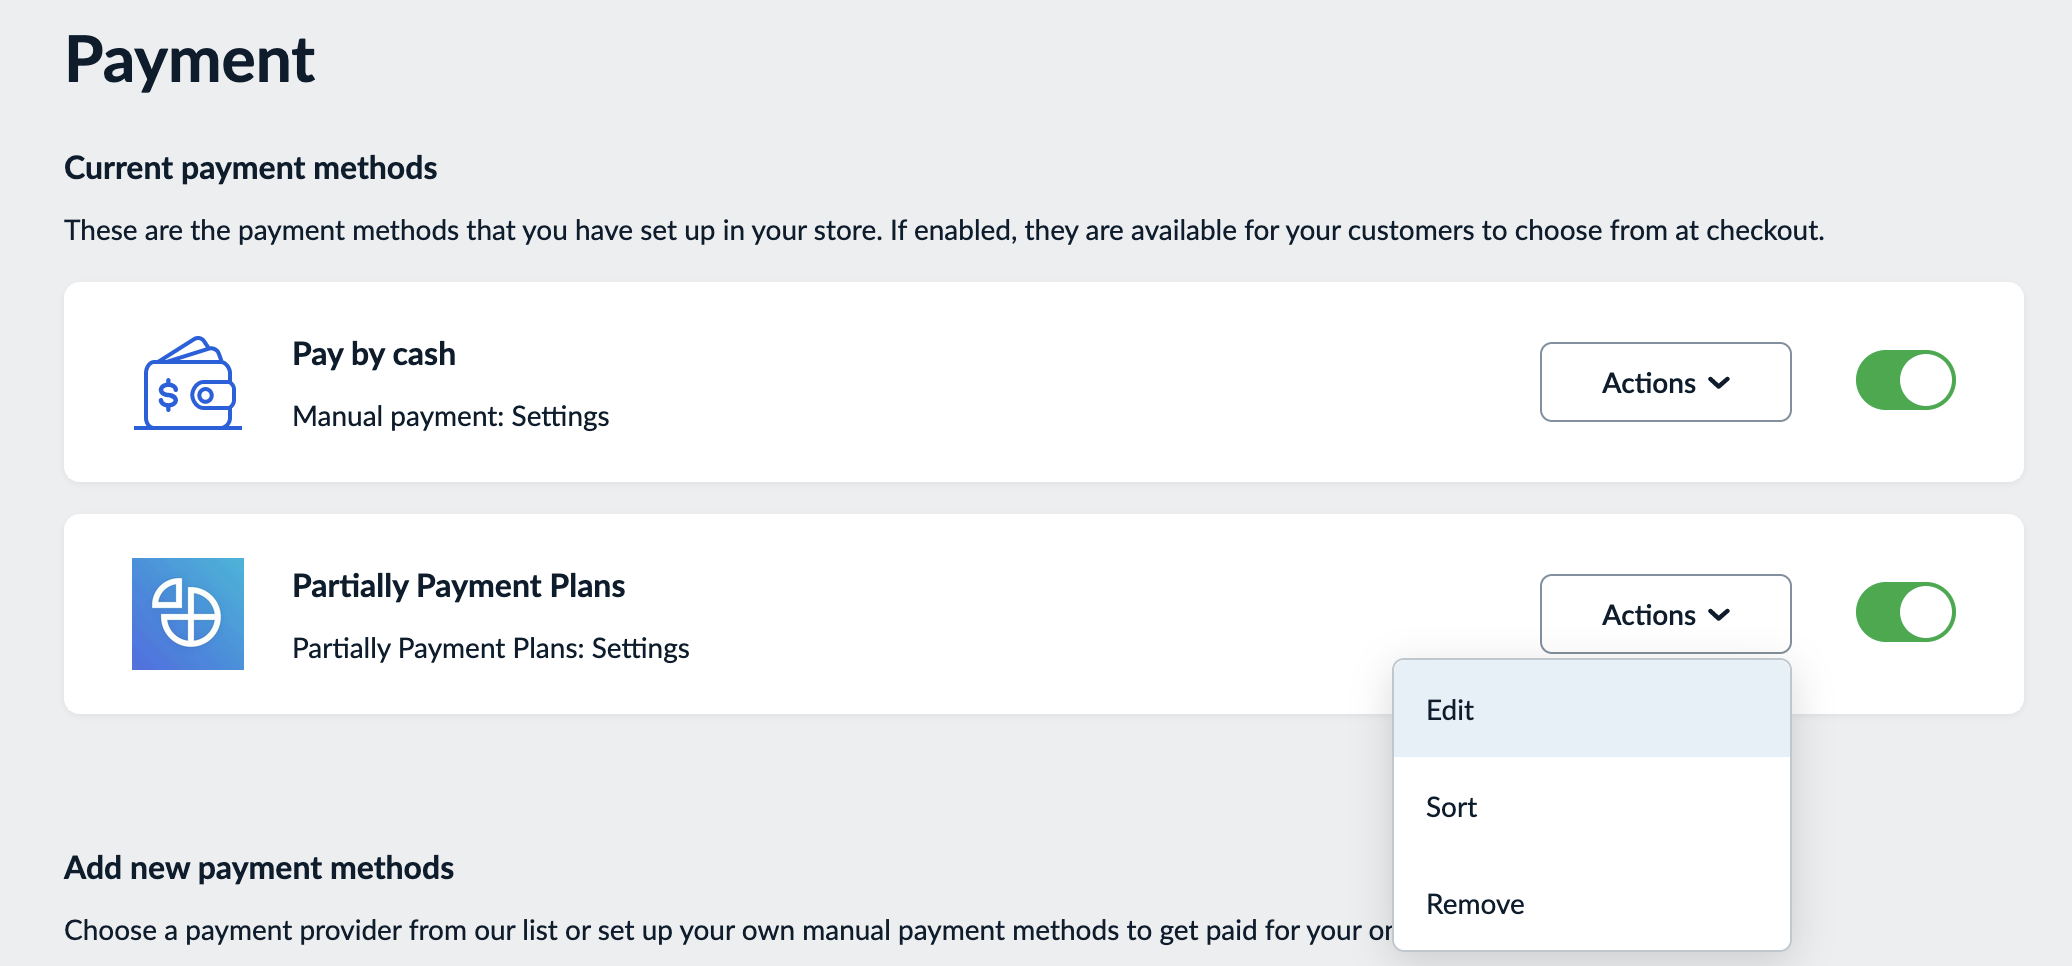Viewport: 2072px width, 966px height.
Task: Click the checkout availability description text
Action: point(944,231)
